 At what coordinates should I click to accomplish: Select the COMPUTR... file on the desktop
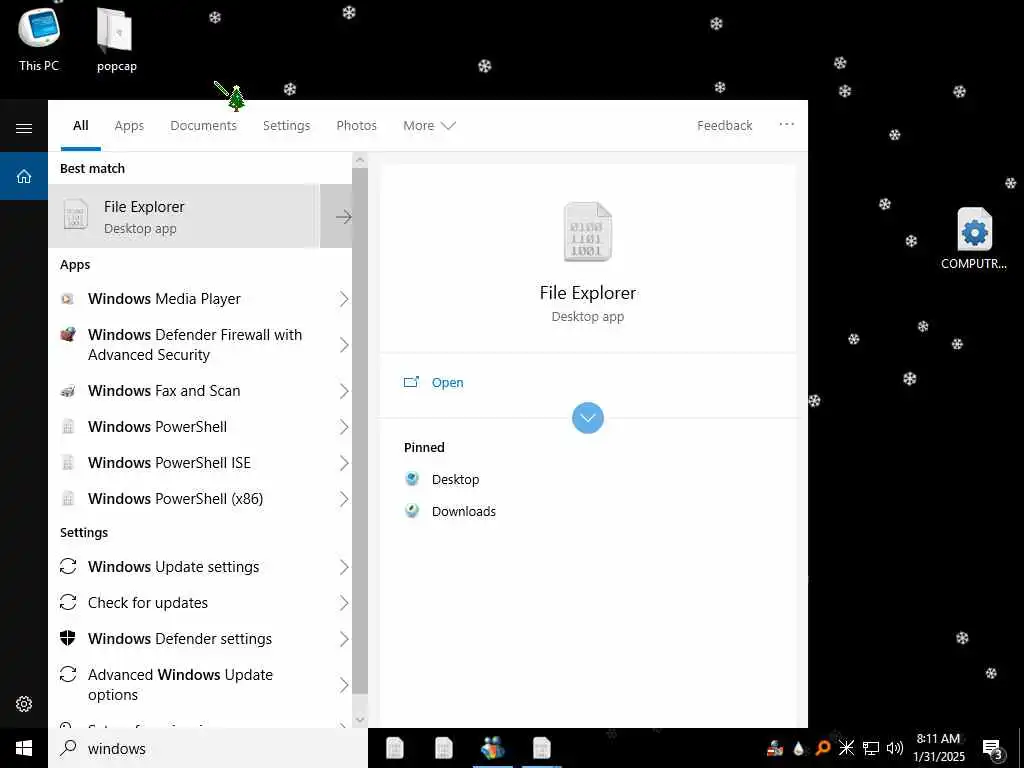coord(974,238)
